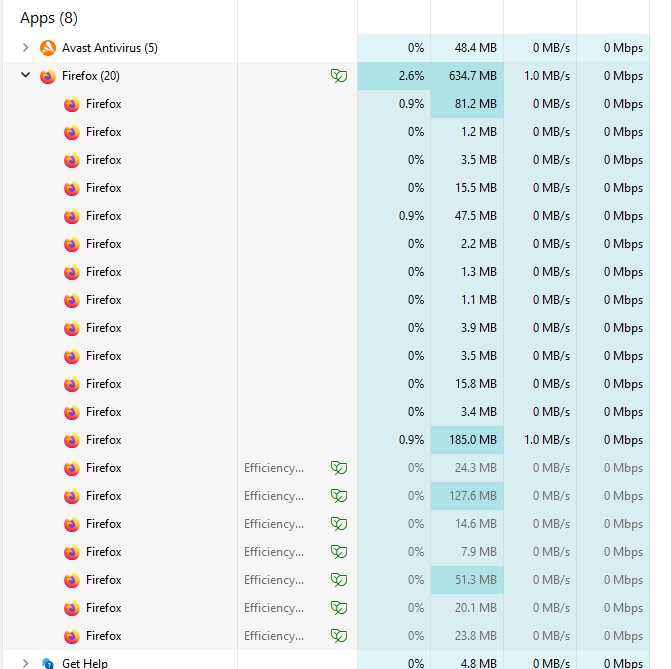This screenshot has height=669, width=671.
Task: Collapse the Firefox (20) process group
Action: [25, 76]
